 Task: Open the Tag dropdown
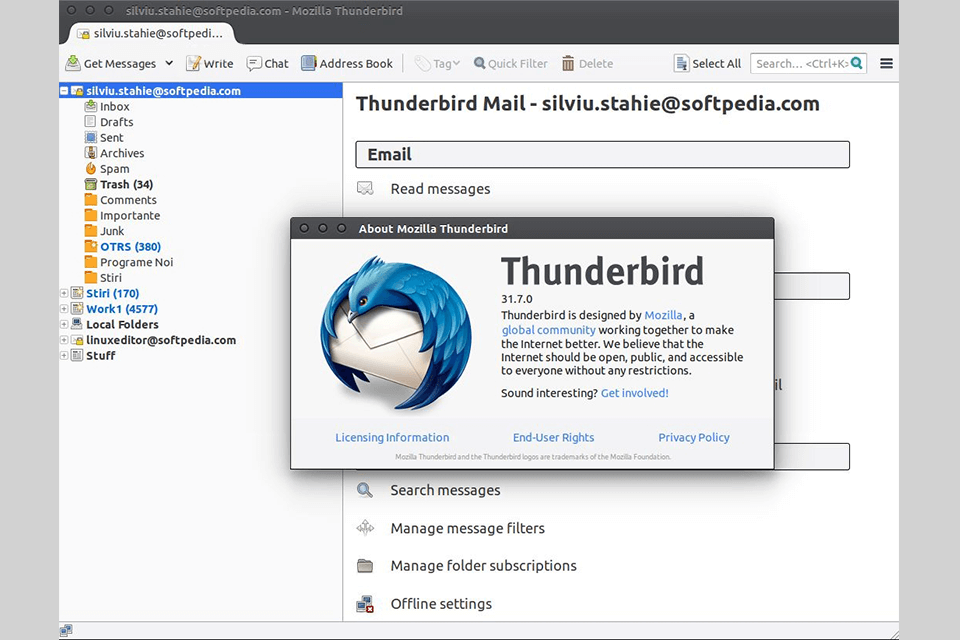click(437, 63)
